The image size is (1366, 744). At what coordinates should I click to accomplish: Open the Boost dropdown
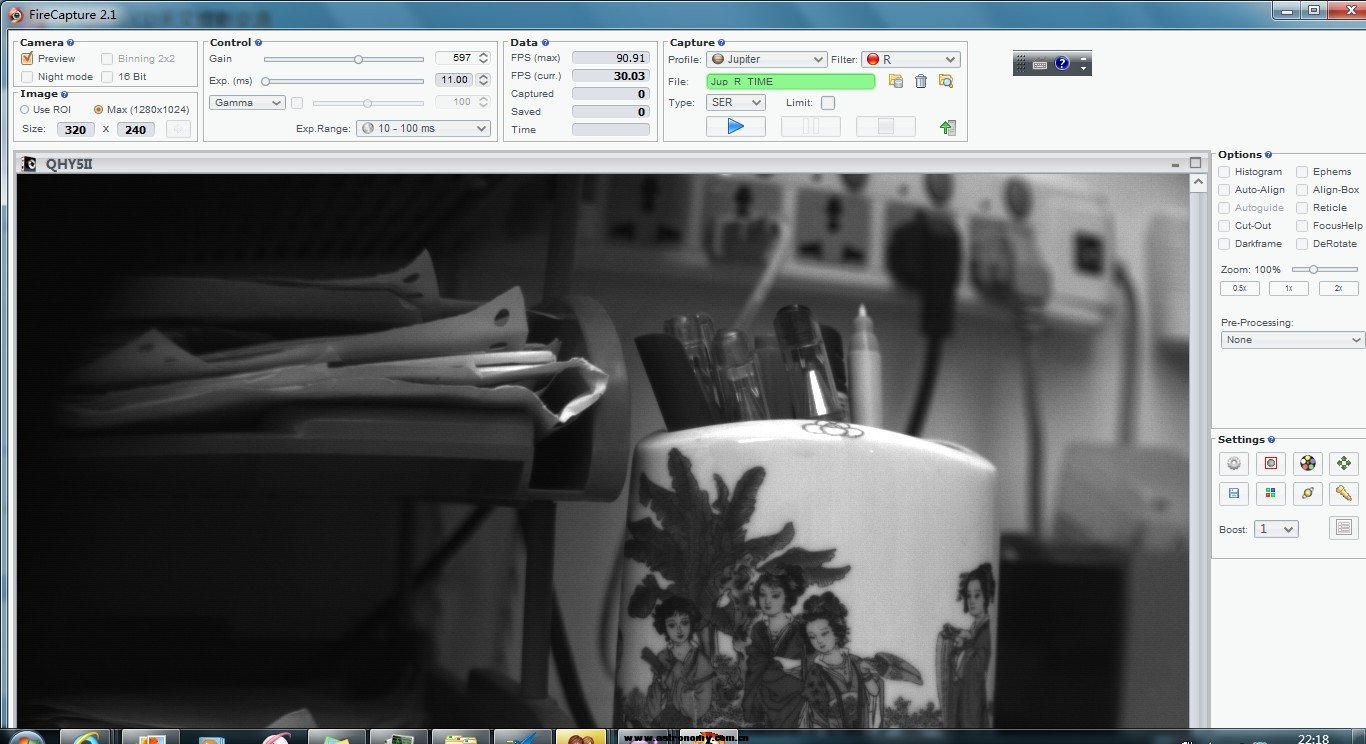click(1276, 529)
